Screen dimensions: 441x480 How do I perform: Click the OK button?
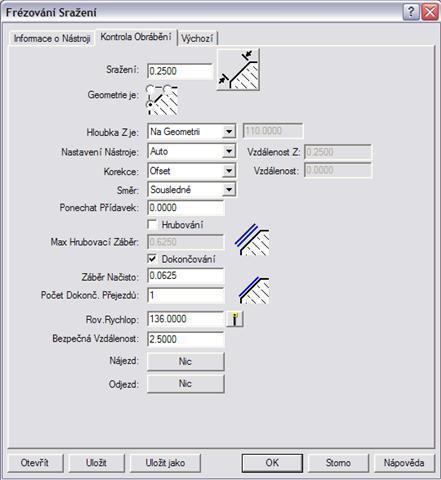point(272,463)
